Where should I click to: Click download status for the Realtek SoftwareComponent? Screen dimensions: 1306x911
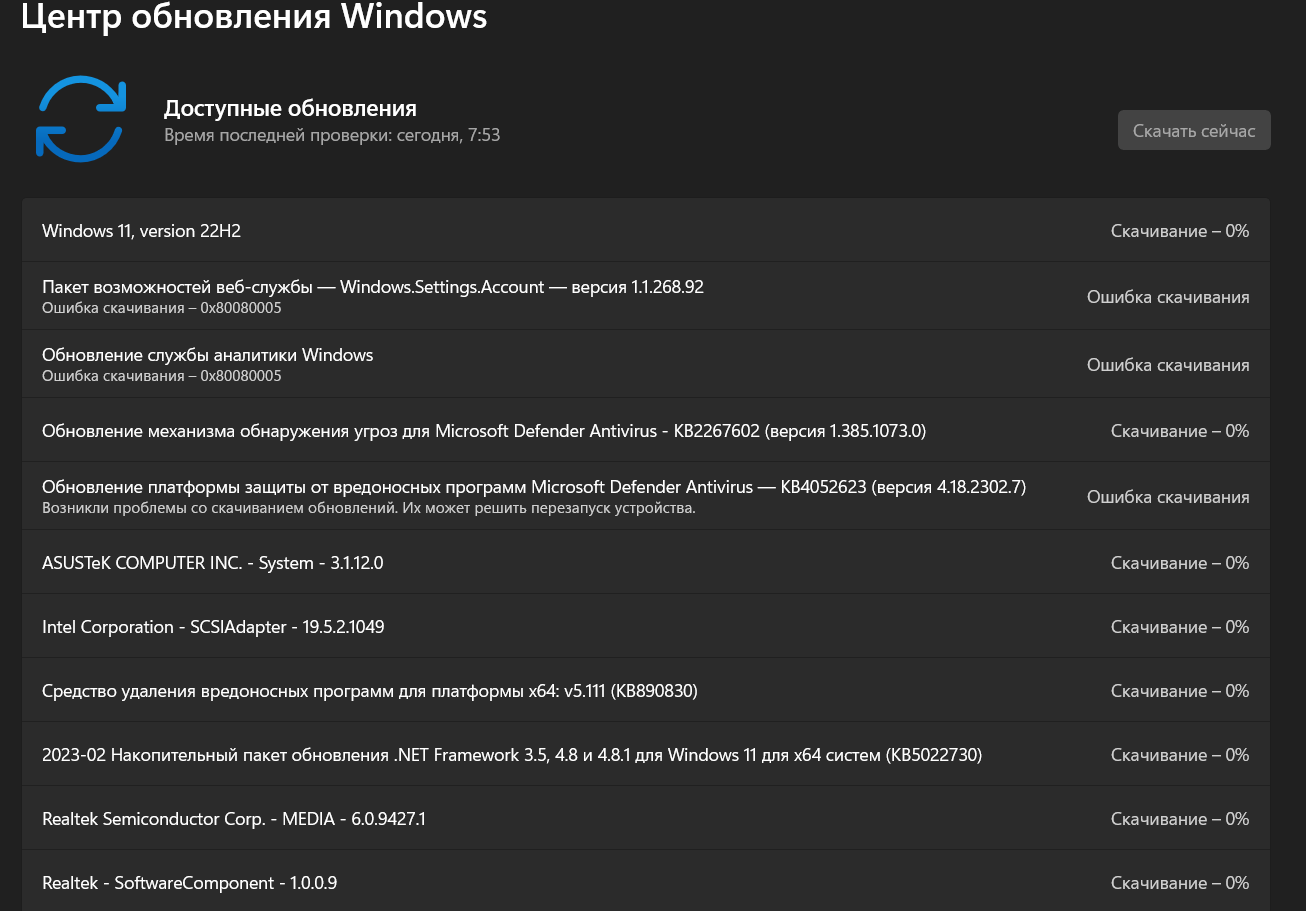1180,883
